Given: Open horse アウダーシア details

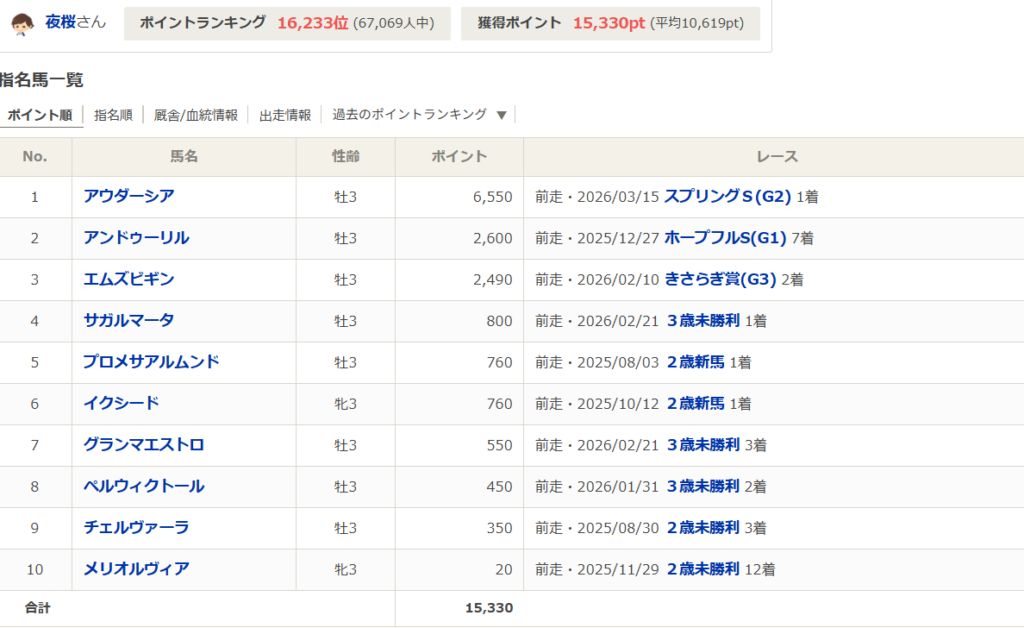Looking at the screenshot, I should [x=129, y=196].
